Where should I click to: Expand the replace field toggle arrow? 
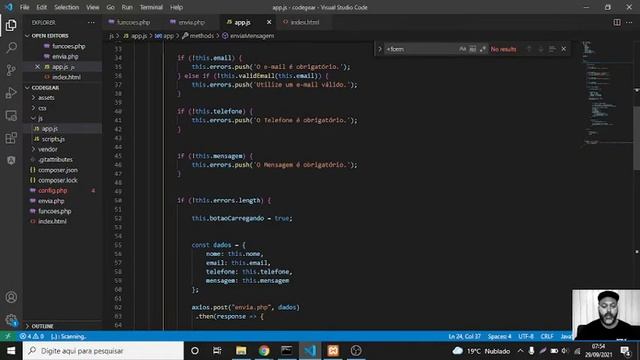point(380,49)
